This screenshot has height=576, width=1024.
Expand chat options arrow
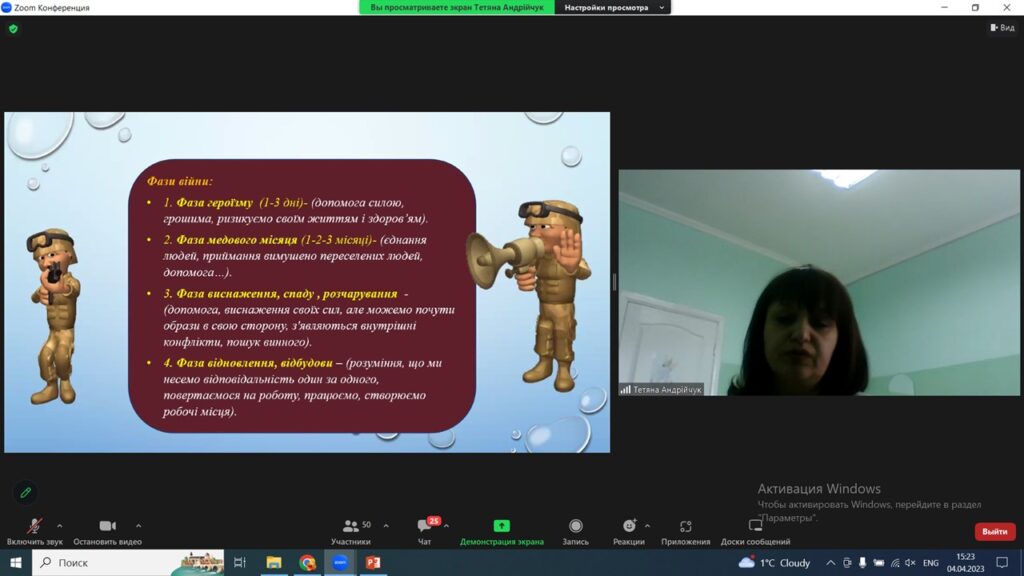(446, 525)
